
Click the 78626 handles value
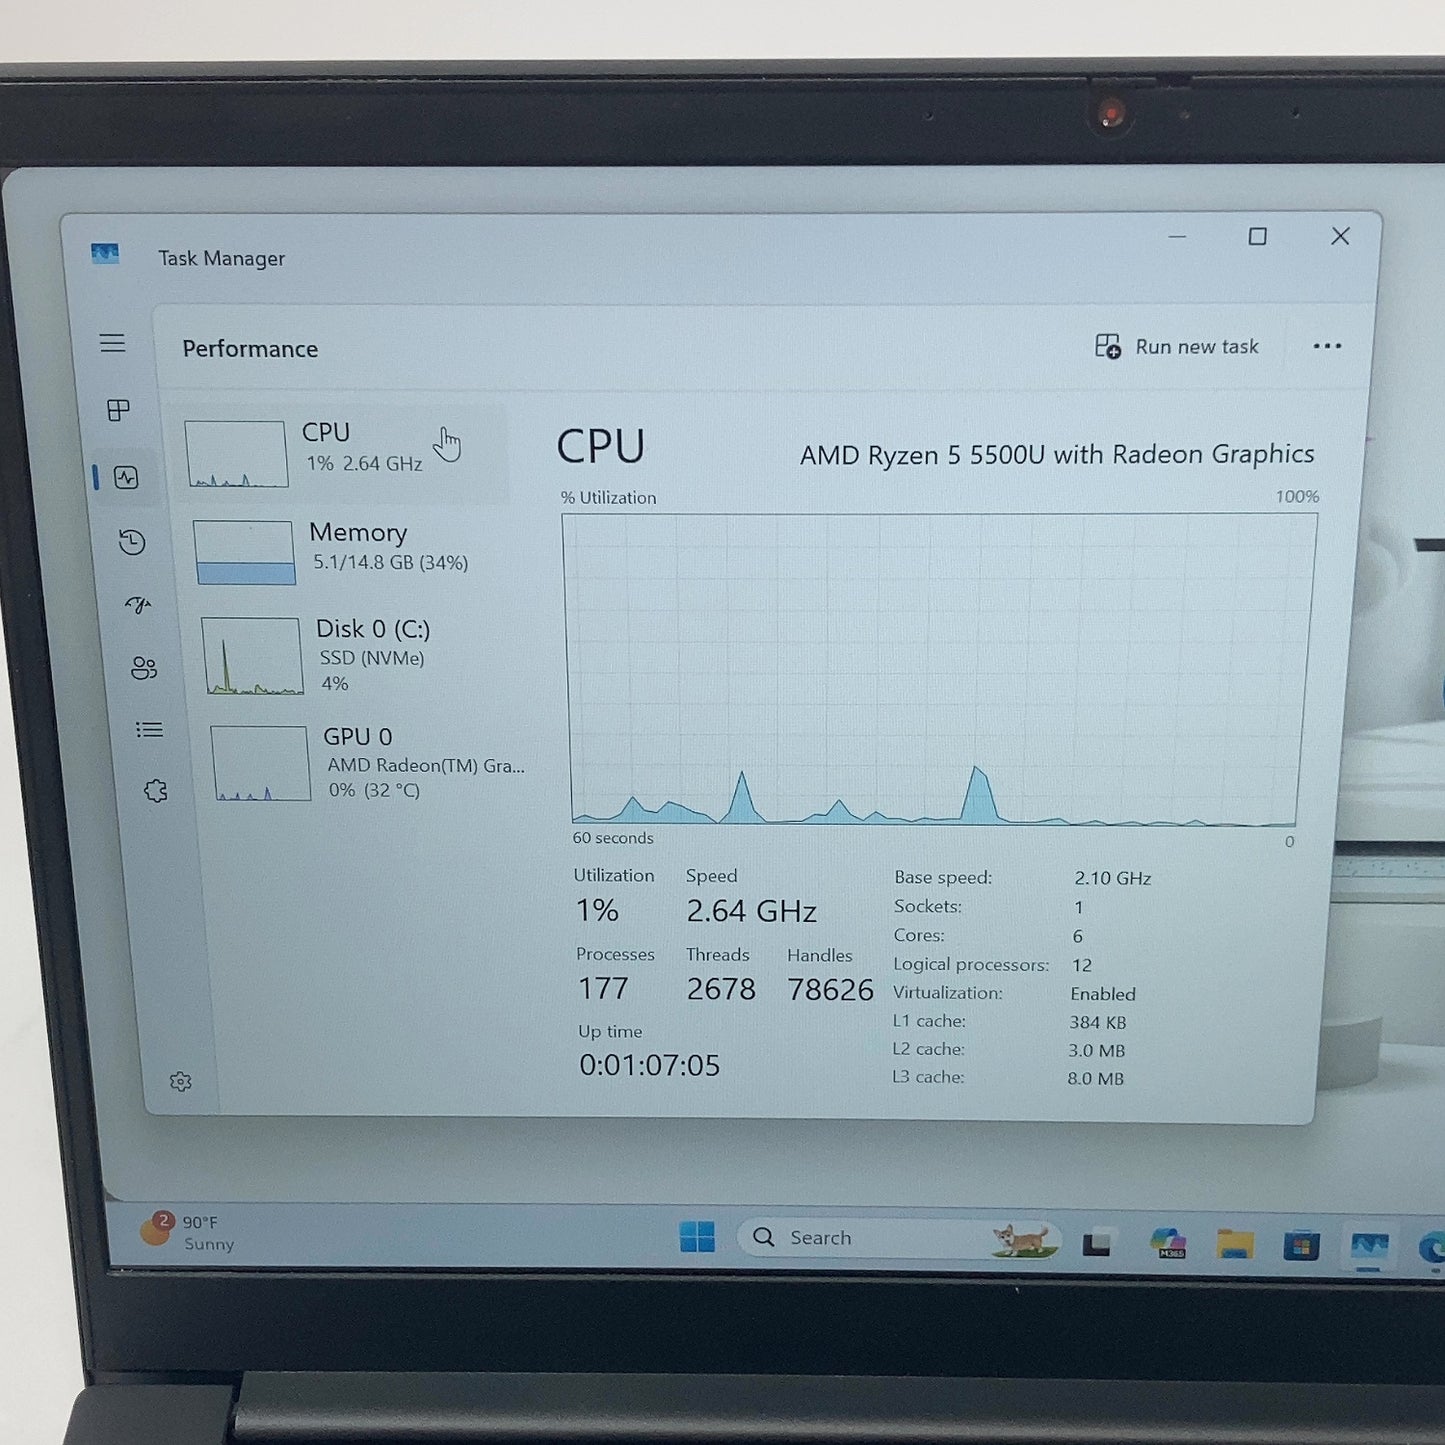coord(830,990)
